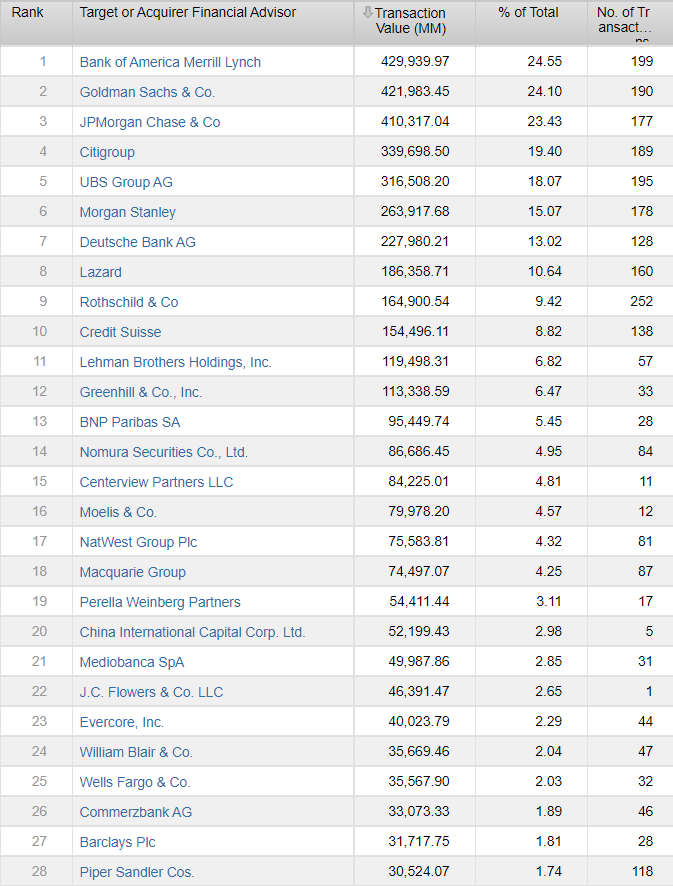The width and height of the screenshot is (673, 886).
Task: Select J.C. Flowers & Co. LLC
Action: [x=151, y=692]
